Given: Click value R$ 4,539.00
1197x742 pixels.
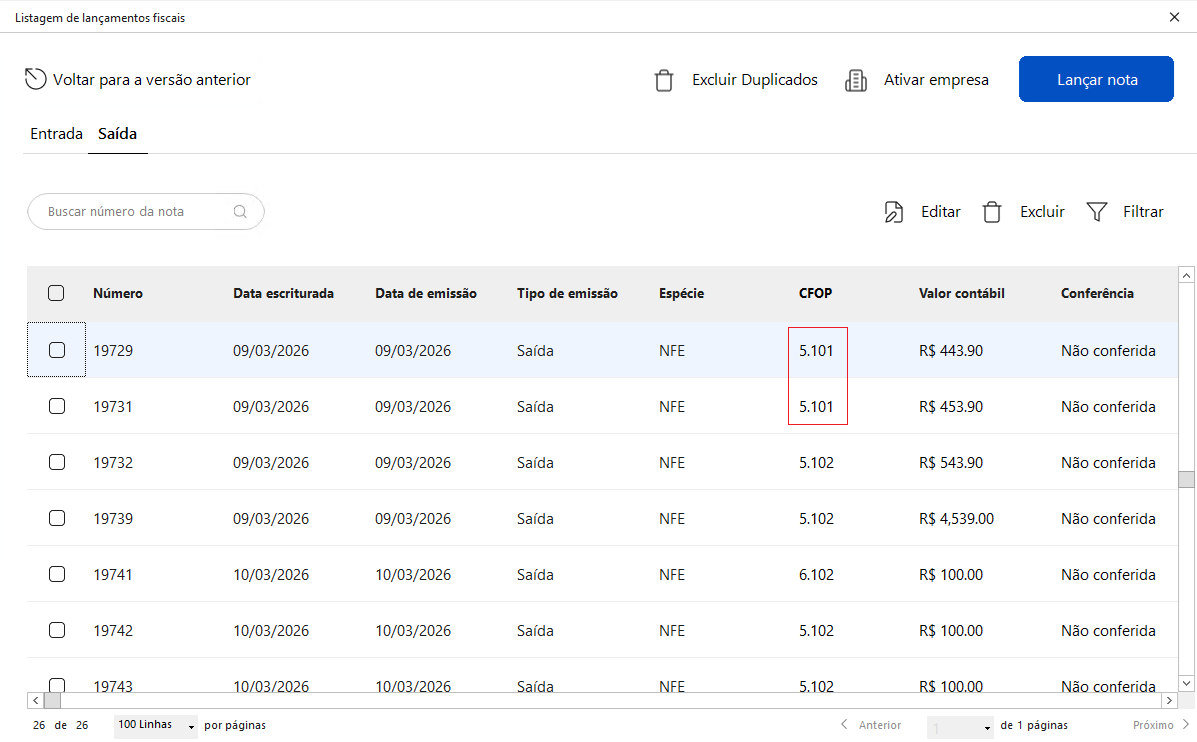Looking at the screenshot, I should (956, 518).
